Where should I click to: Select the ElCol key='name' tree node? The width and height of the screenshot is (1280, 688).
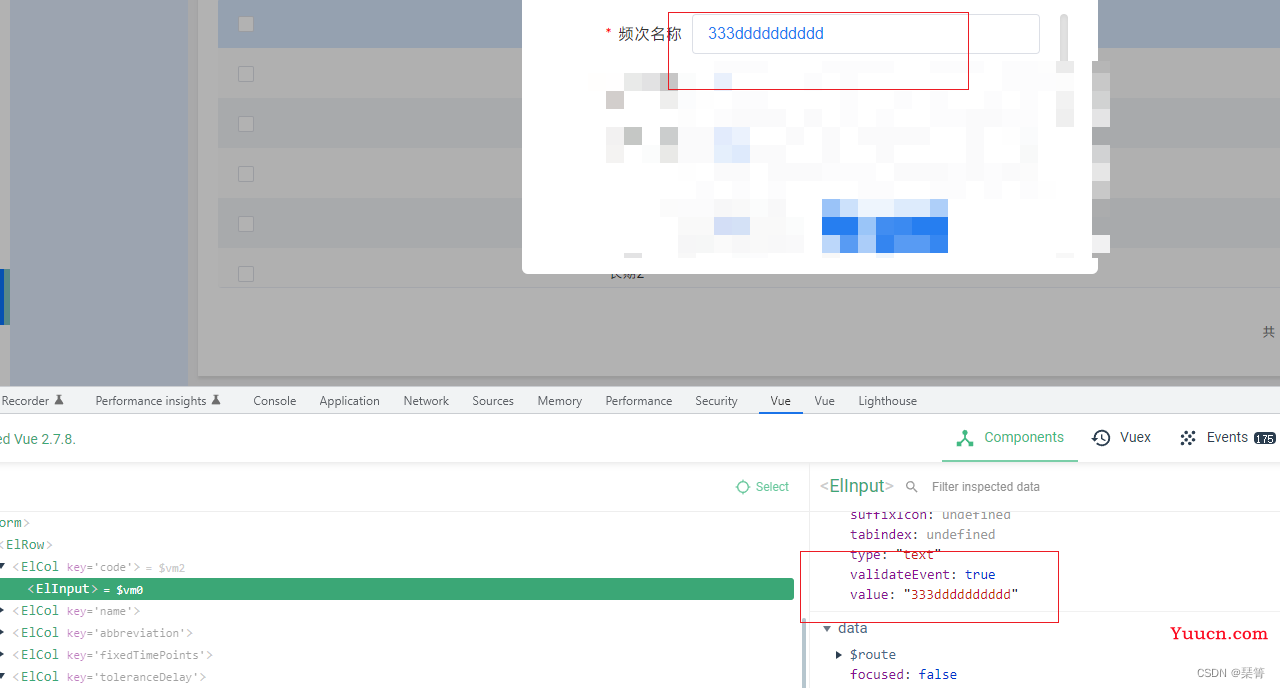[x=76, y=611]
